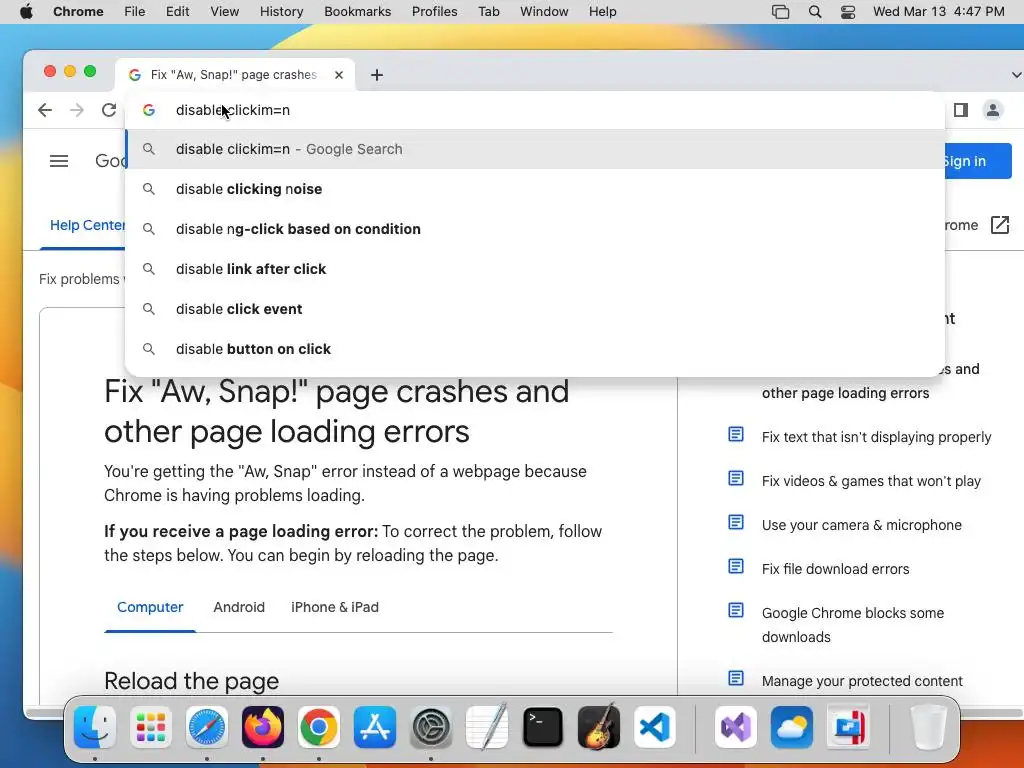1024x768 pixels.
Task: Click in the address bar text field
Action: [x=536, y=110]
